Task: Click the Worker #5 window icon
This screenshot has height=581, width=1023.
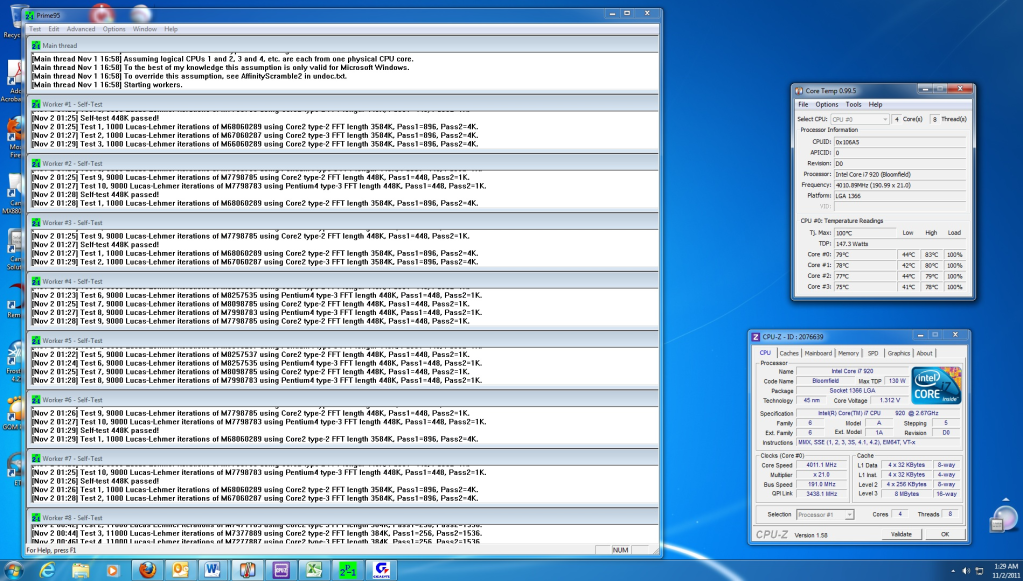Action: (36, 340)
